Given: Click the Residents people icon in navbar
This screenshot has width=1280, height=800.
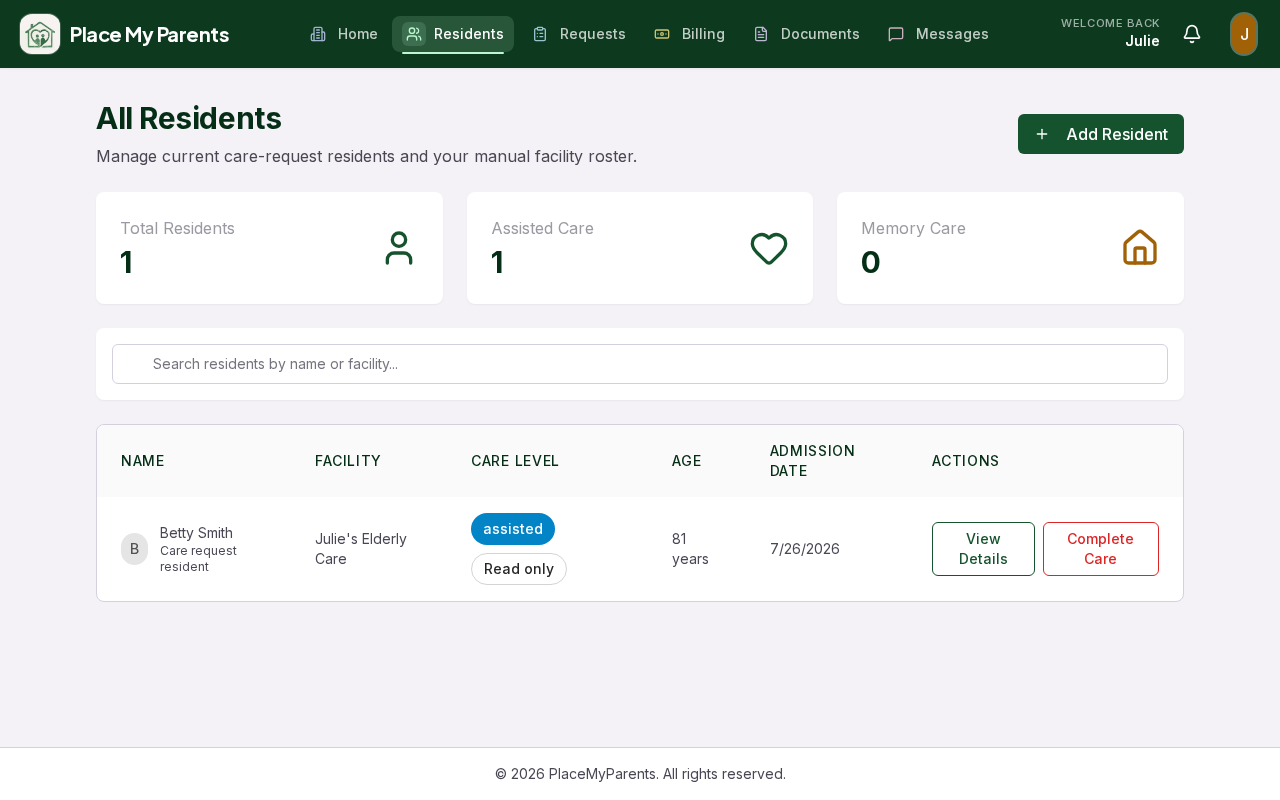Looking at the screenshot, I should 414,34.
